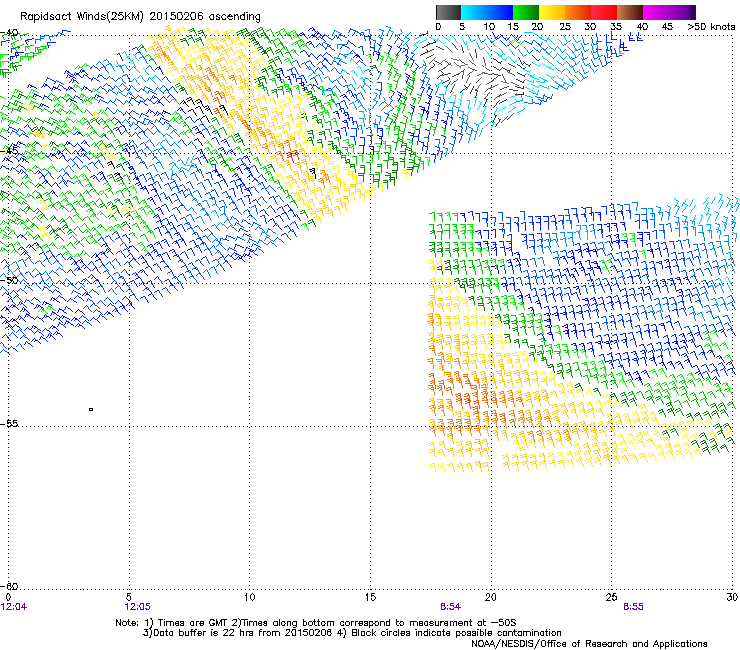Click the purple '8:55' pass time
This screenshot has height=650, width=740.
coord(633,607)
